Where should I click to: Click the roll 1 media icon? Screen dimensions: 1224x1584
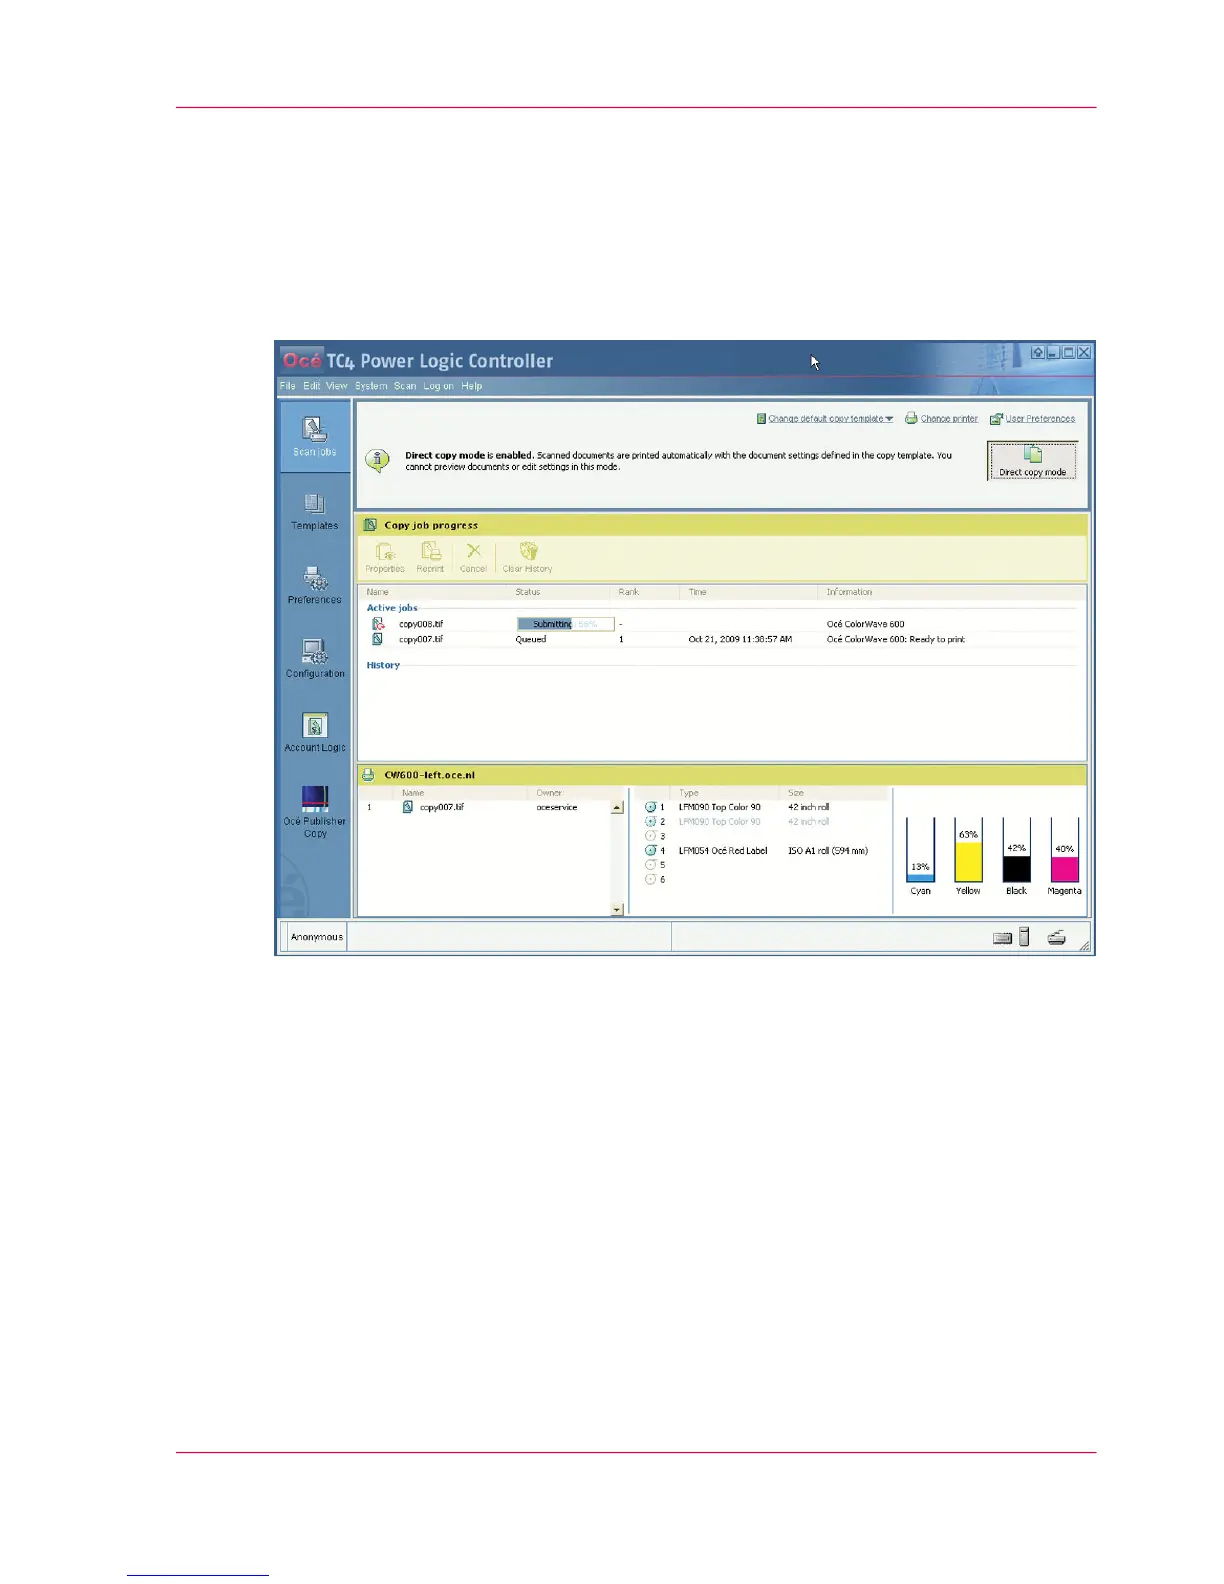pos(650,807)
